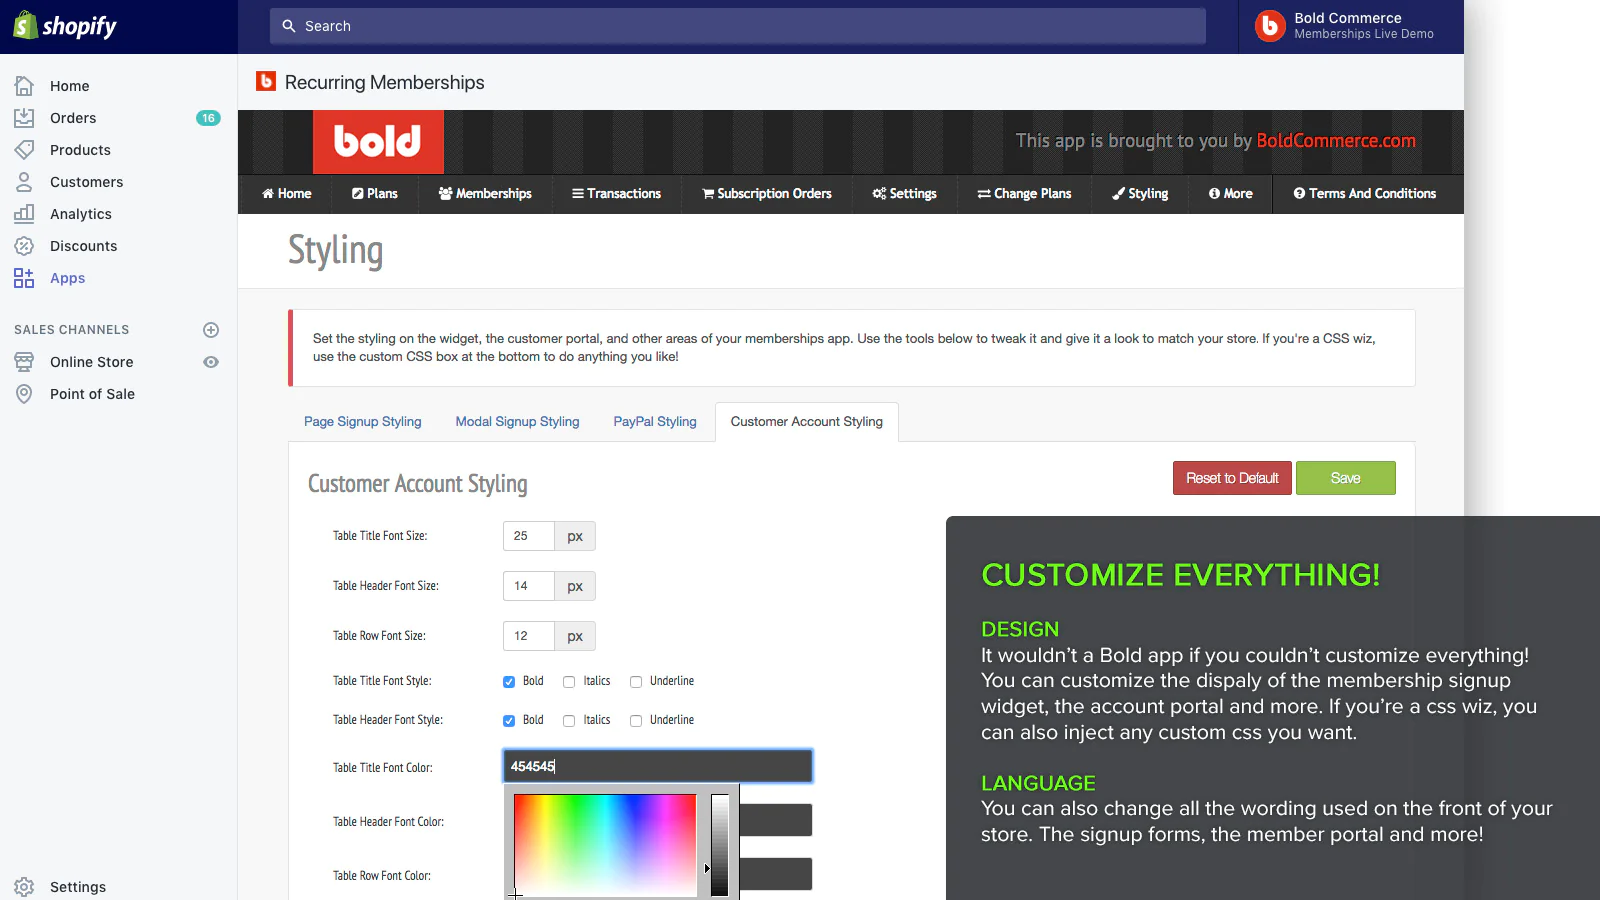Enable Italics for Table Title Font Style
1600x900 pixels.
[569, 682]
